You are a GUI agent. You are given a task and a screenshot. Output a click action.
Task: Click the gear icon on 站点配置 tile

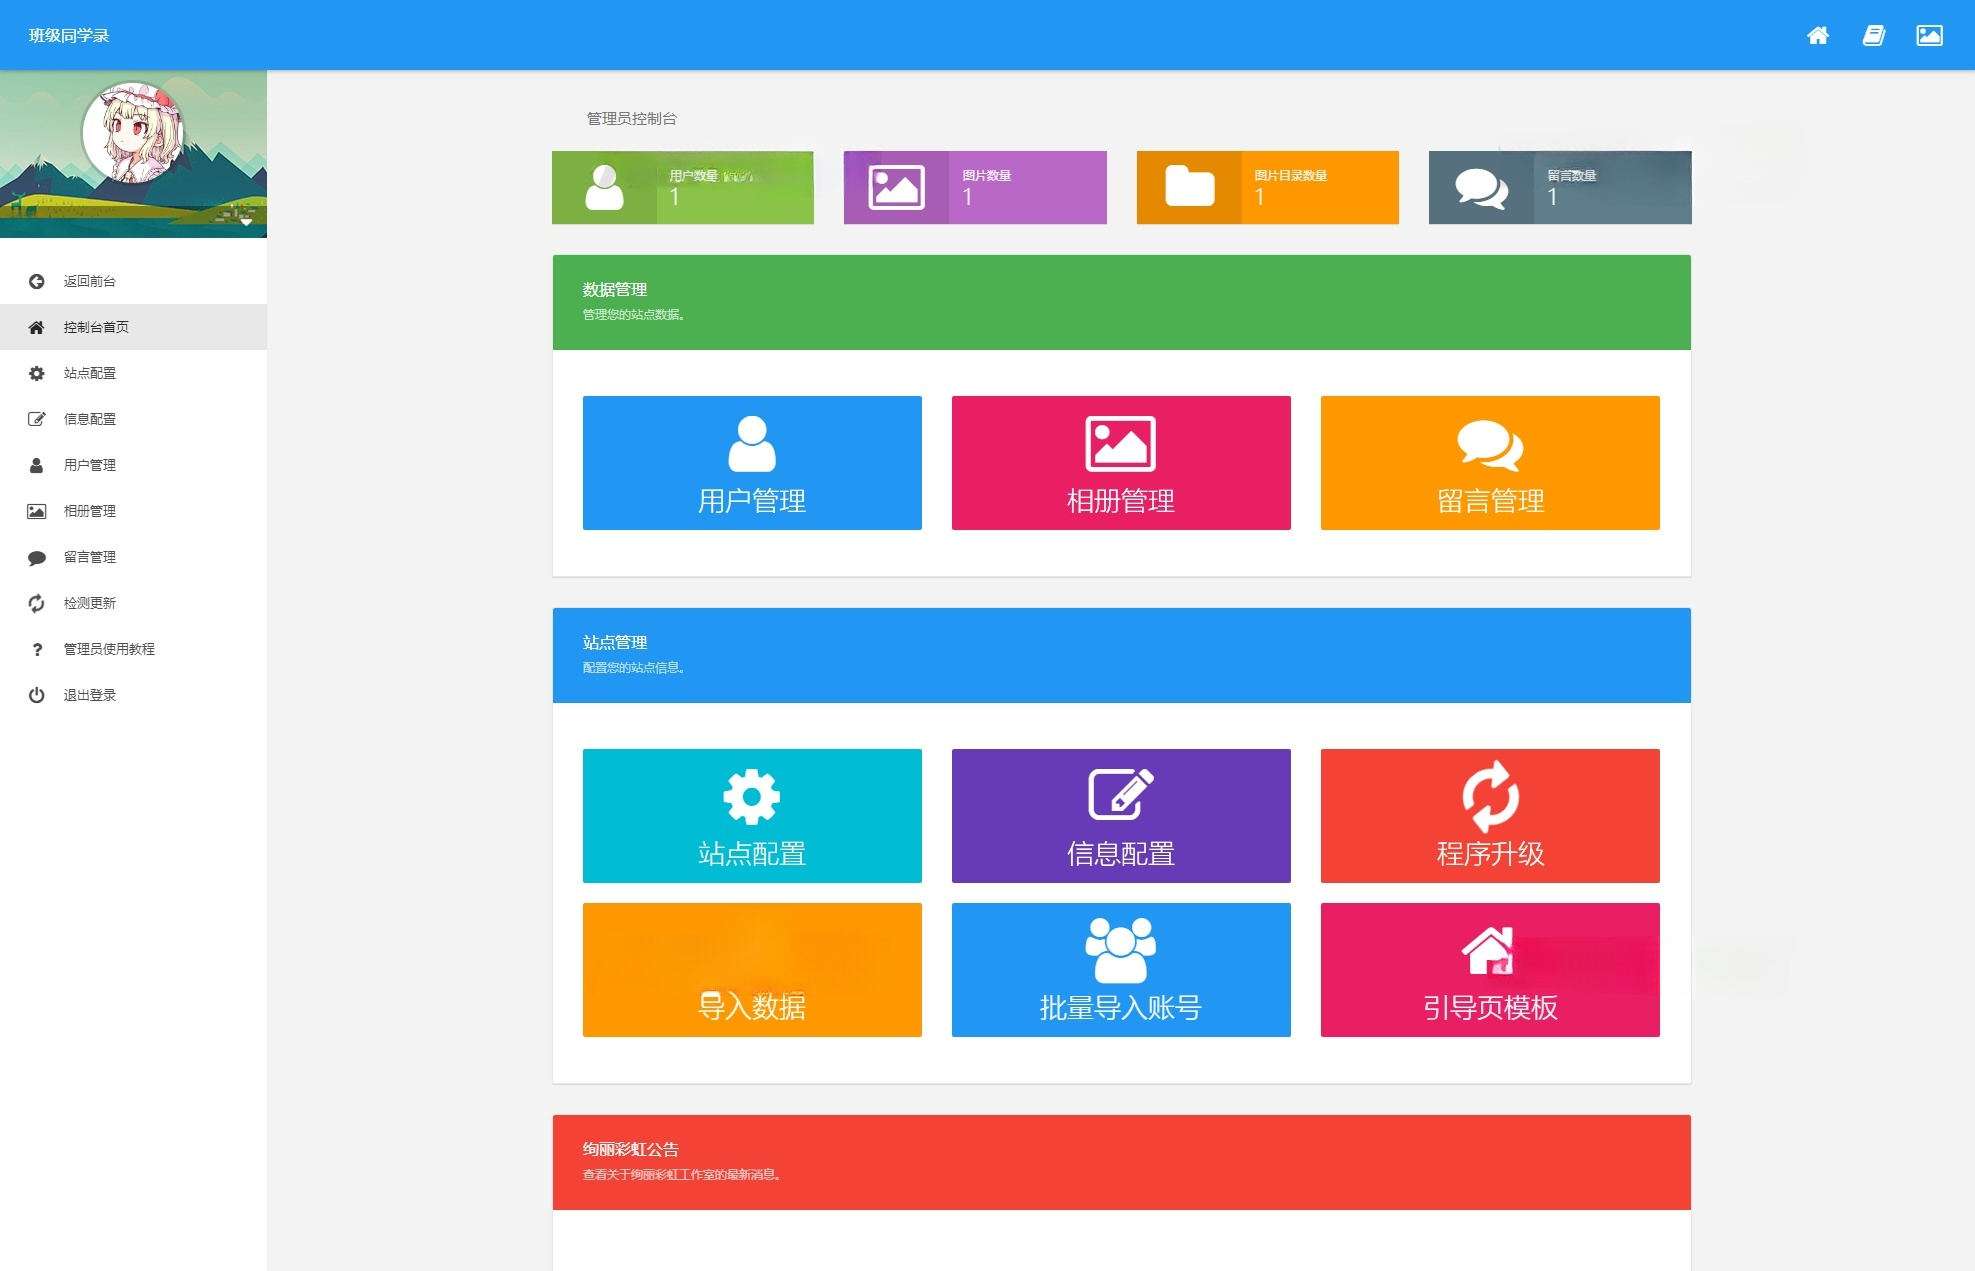752,797
